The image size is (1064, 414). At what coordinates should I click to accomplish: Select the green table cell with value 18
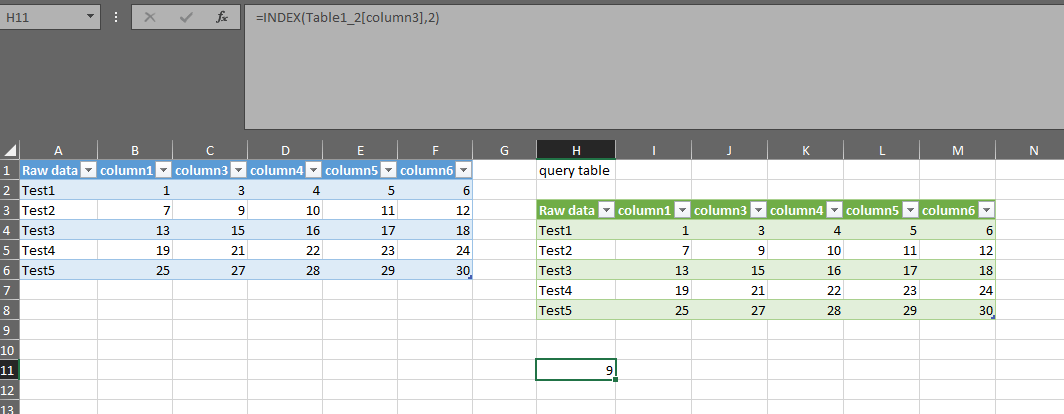[957, 270]
